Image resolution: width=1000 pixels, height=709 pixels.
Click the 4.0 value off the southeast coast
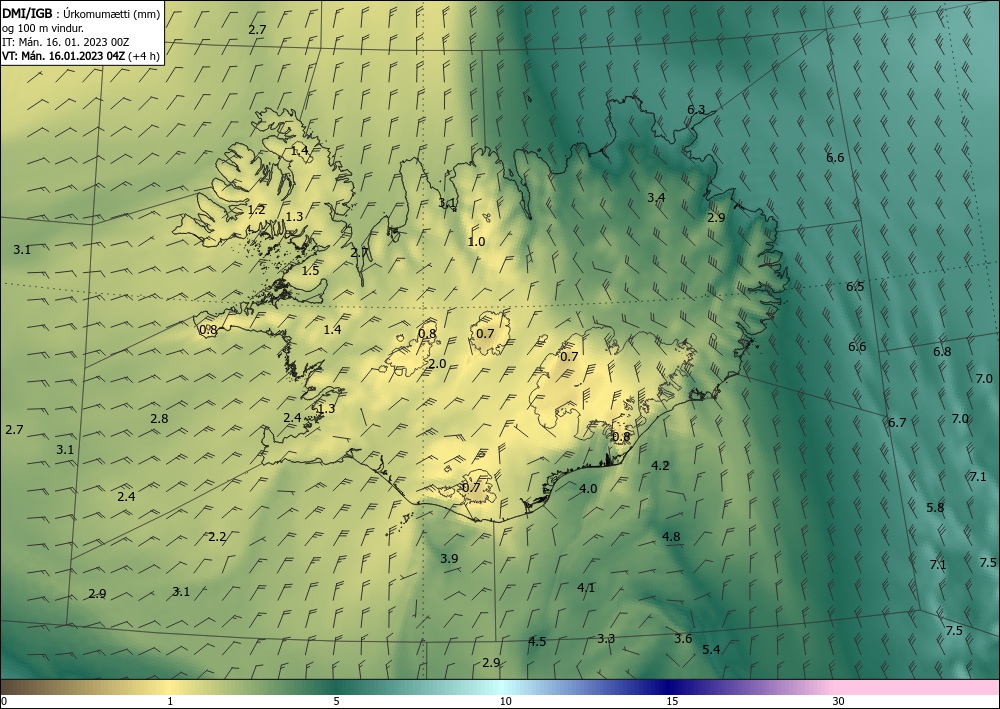pyautogui.click(x=588, y=489)
